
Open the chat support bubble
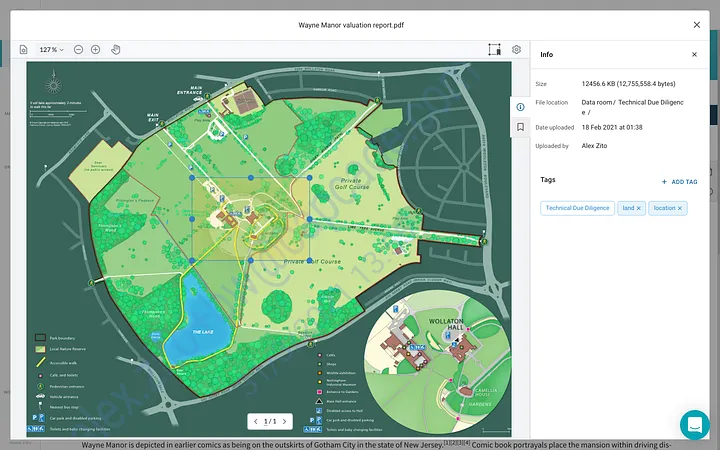695,424
